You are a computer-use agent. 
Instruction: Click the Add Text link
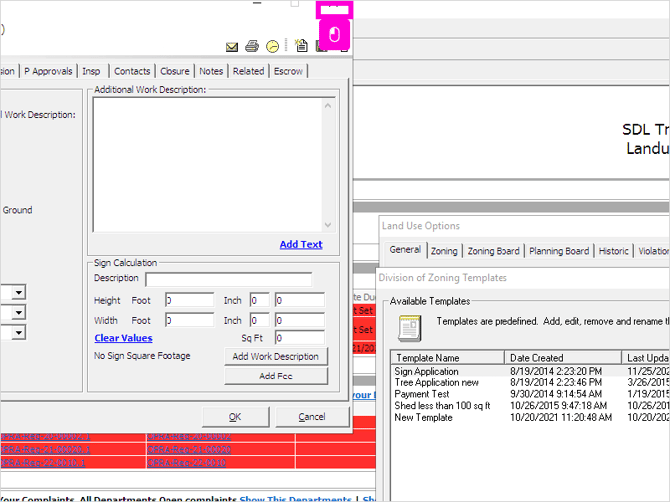click(x=301, y=244)
